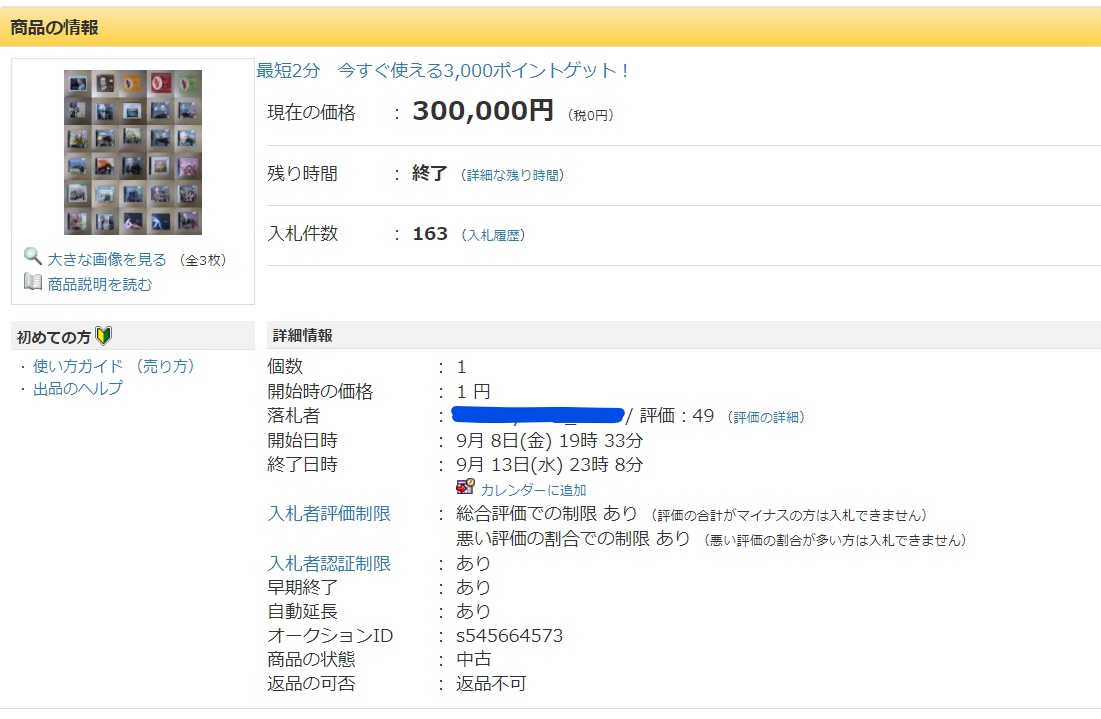Click the calendar icon under 終了日時
The width and height of the screenshot is (1101, 719).
[x=465, y=488]
